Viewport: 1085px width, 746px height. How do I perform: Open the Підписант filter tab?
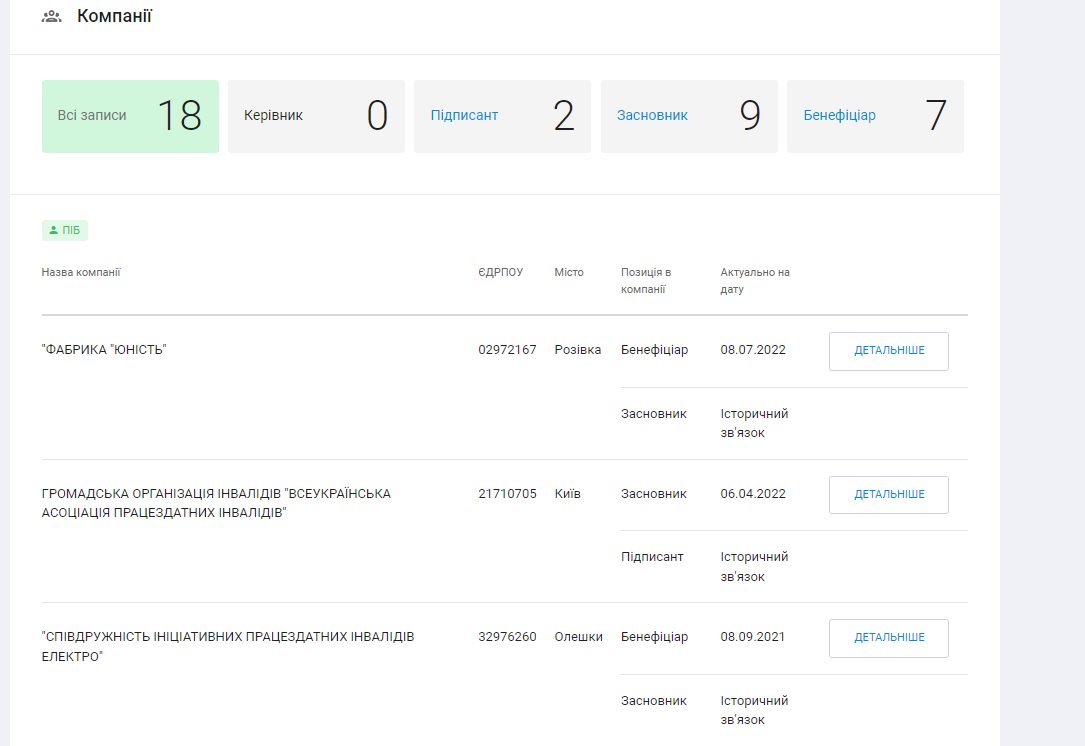[x=502, y=116]
